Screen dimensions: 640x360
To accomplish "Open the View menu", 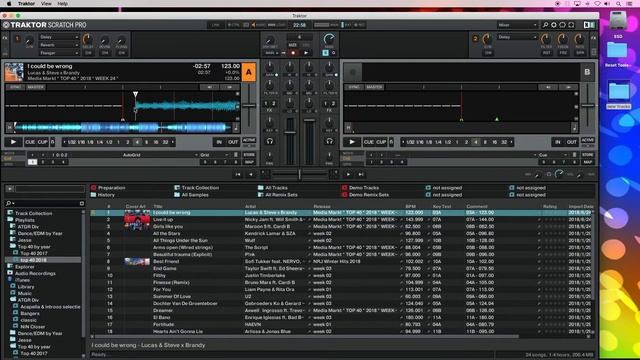I will [x=46, y=4].
